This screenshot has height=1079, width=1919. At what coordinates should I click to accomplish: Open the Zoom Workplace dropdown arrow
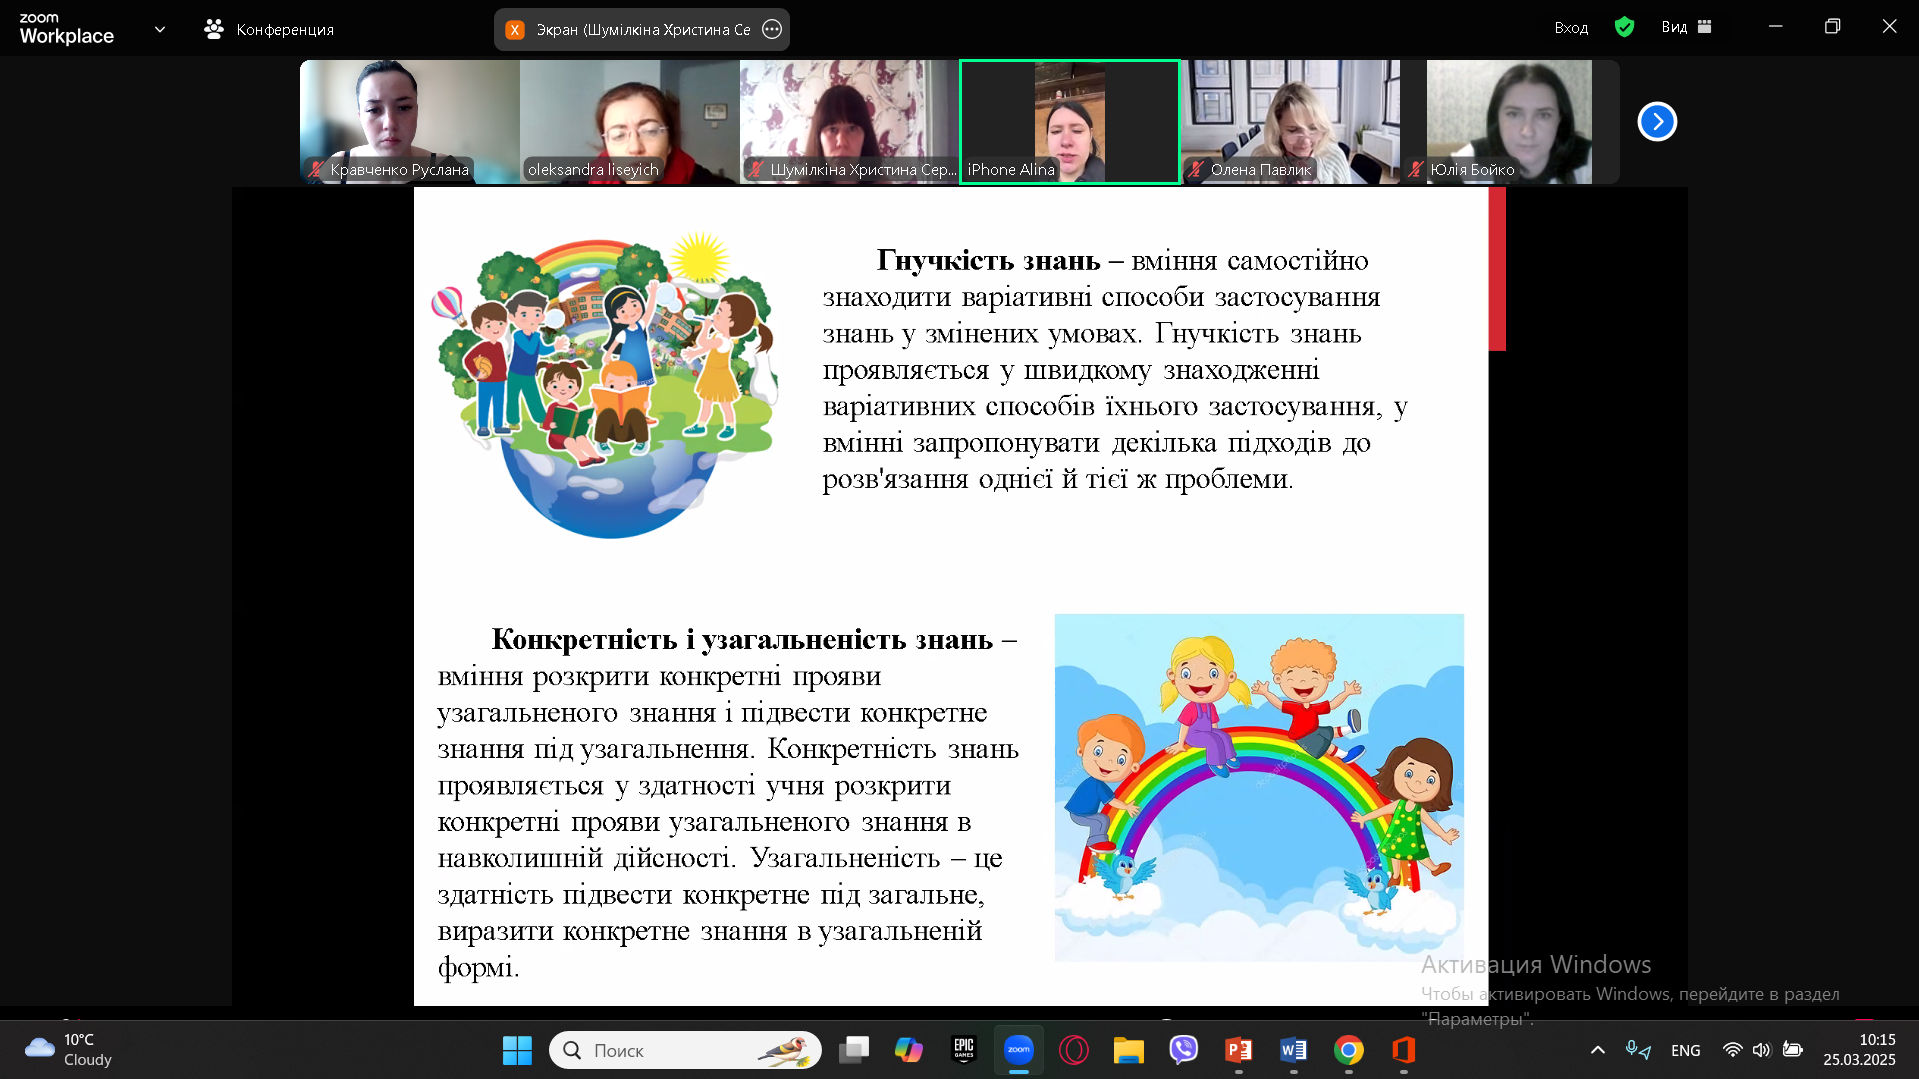point(160,29)
